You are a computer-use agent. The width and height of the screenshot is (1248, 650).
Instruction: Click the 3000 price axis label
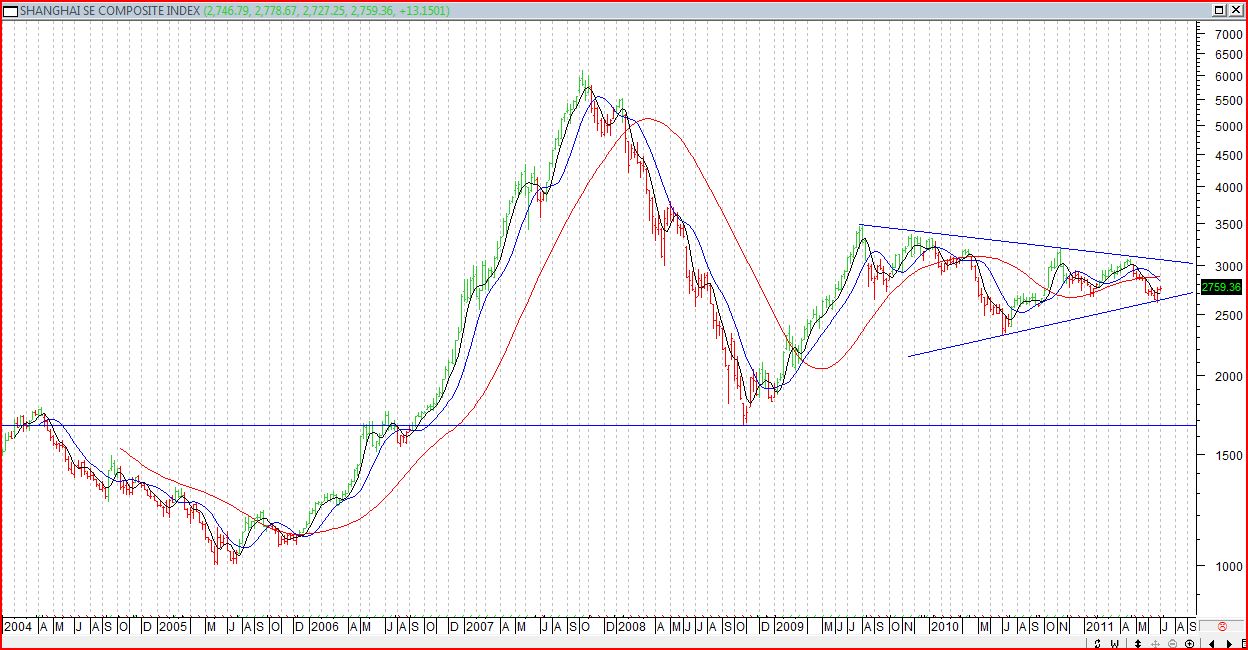(x=1228, y=267)
